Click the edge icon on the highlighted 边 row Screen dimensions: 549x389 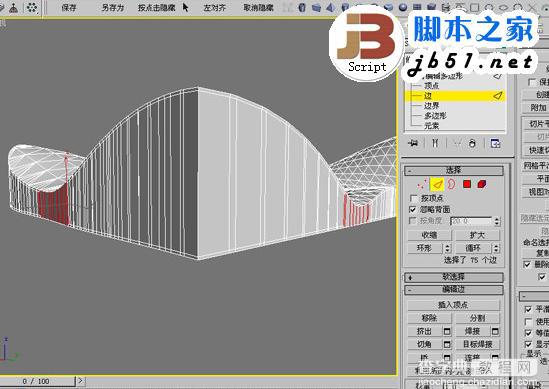pos(498,96)
